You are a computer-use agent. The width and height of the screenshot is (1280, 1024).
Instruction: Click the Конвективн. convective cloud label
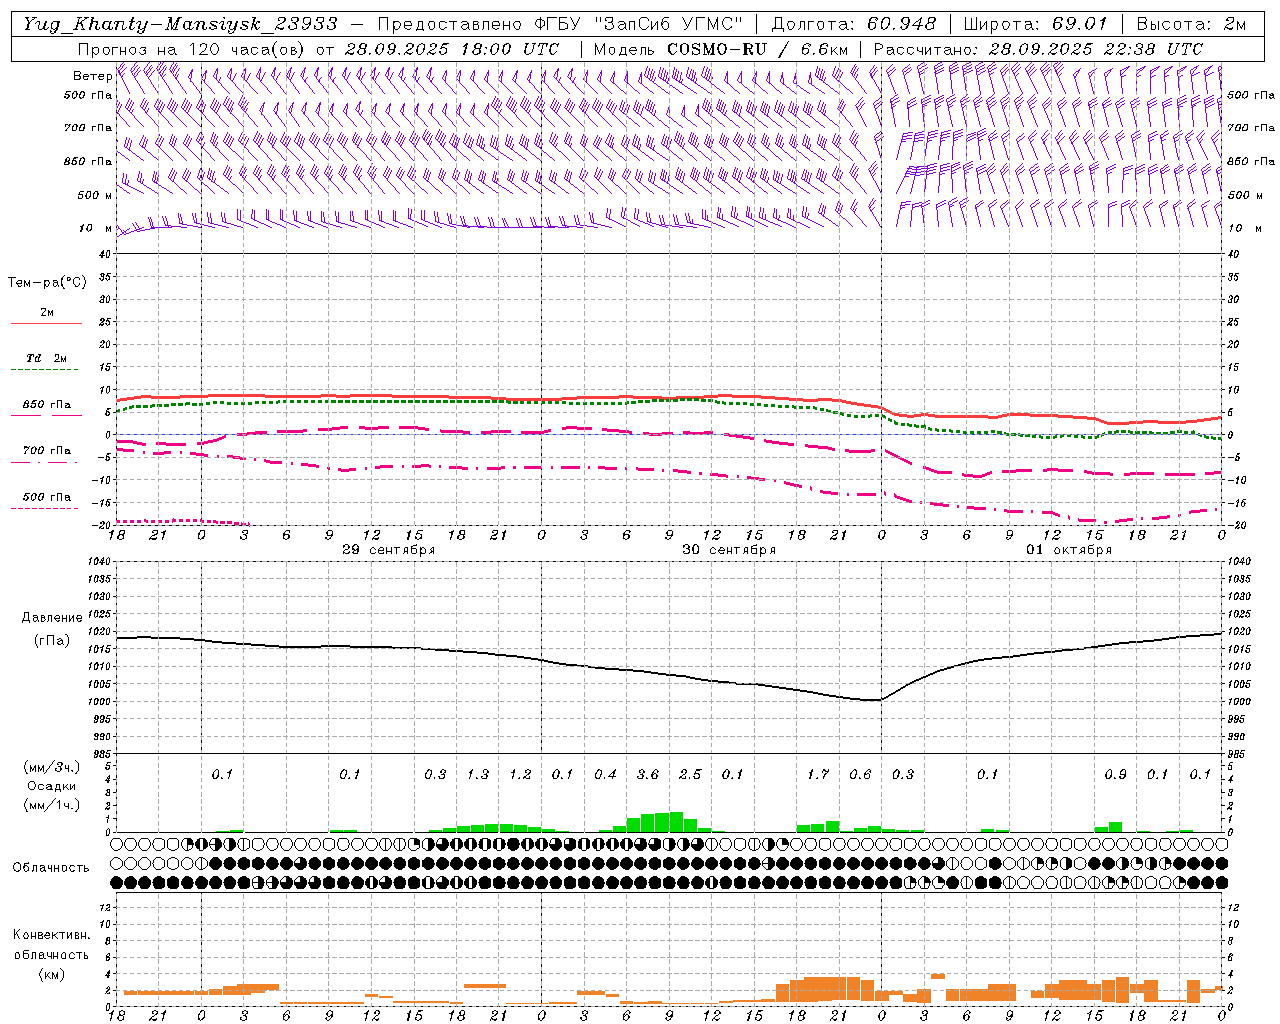pos(51,935)
